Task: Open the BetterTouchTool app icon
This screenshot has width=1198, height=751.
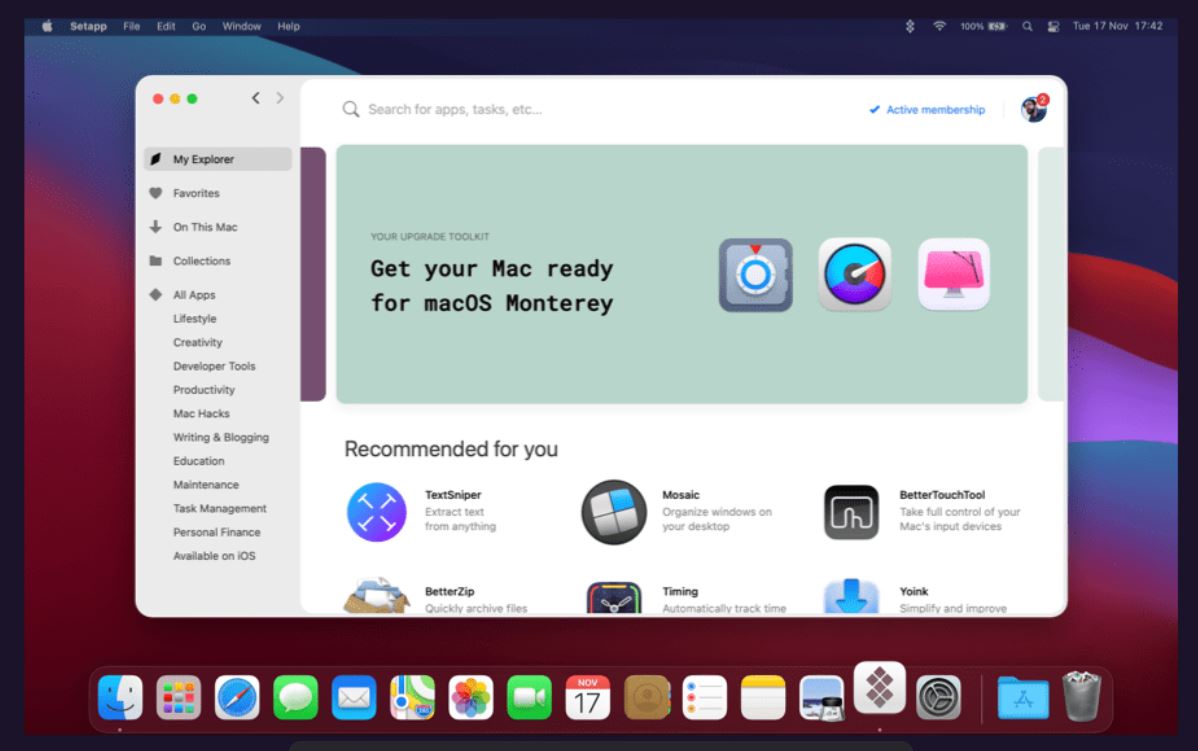Action: click(x=851, y=512)
